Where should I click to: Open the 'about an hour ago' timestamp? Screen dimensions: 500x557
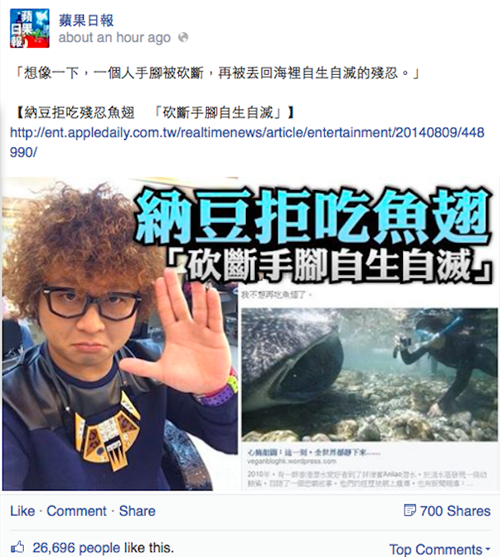(114, 37)
